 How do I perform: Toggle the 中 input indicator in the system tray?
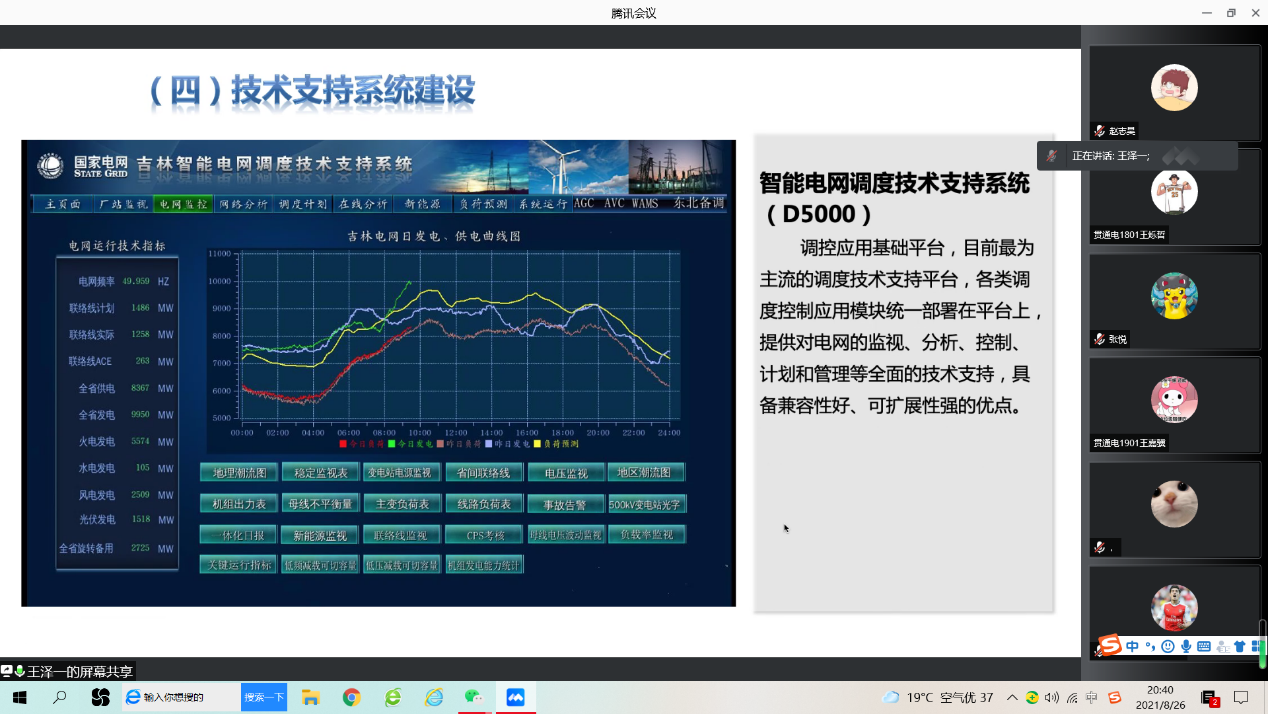click(x=1092, y=697)
